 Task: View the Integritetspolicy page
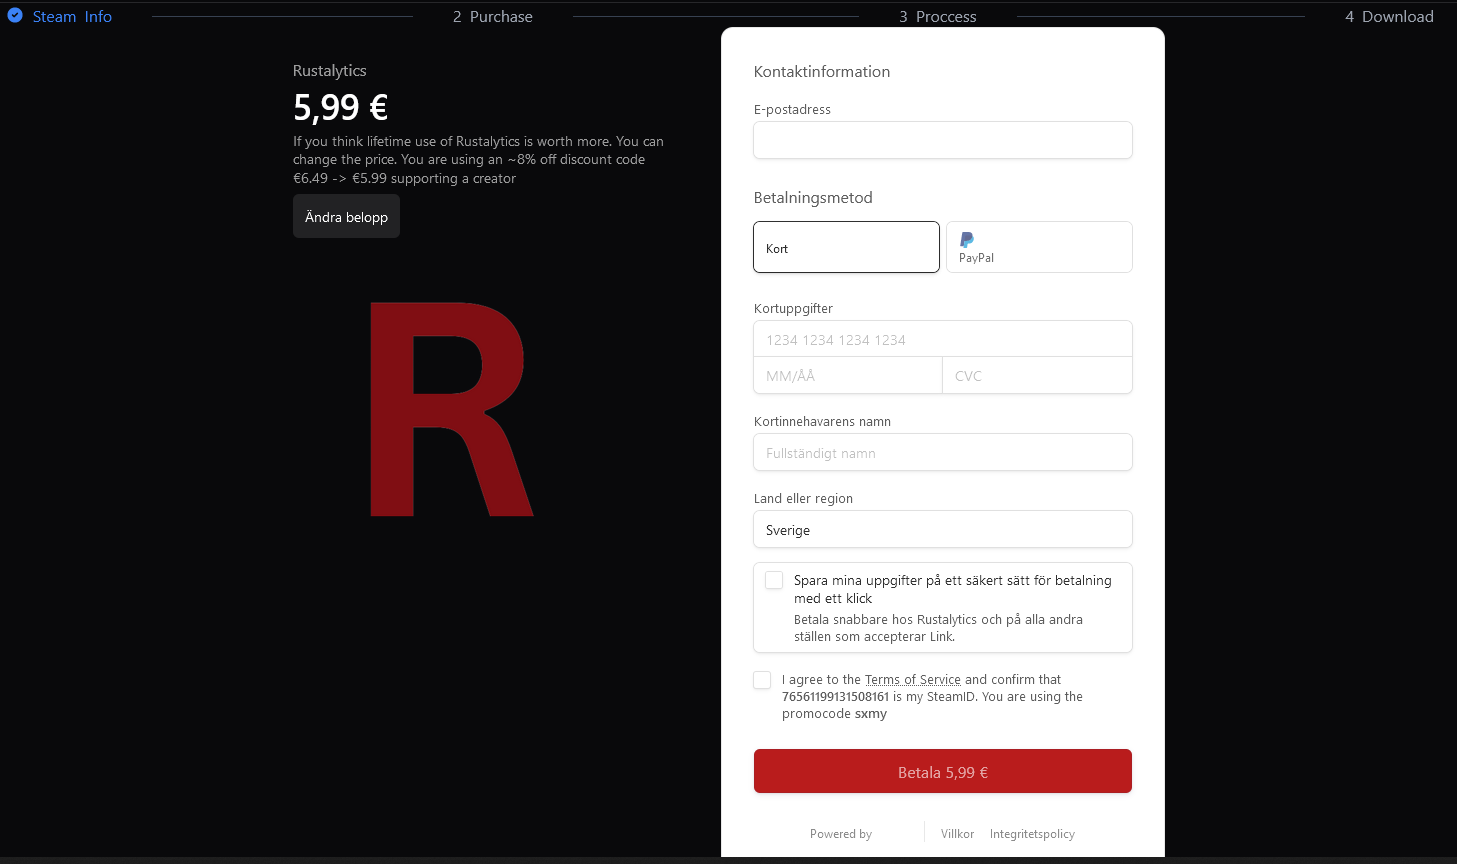(x=1031, y=833)
